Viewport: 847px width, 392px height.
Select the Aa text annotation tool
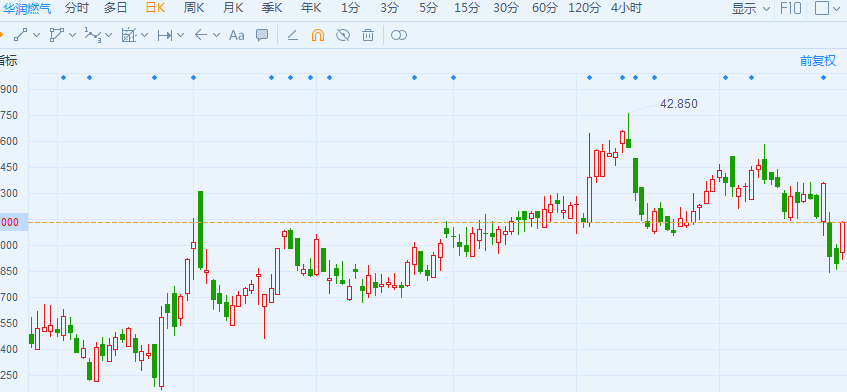click(x=237, y=35)
